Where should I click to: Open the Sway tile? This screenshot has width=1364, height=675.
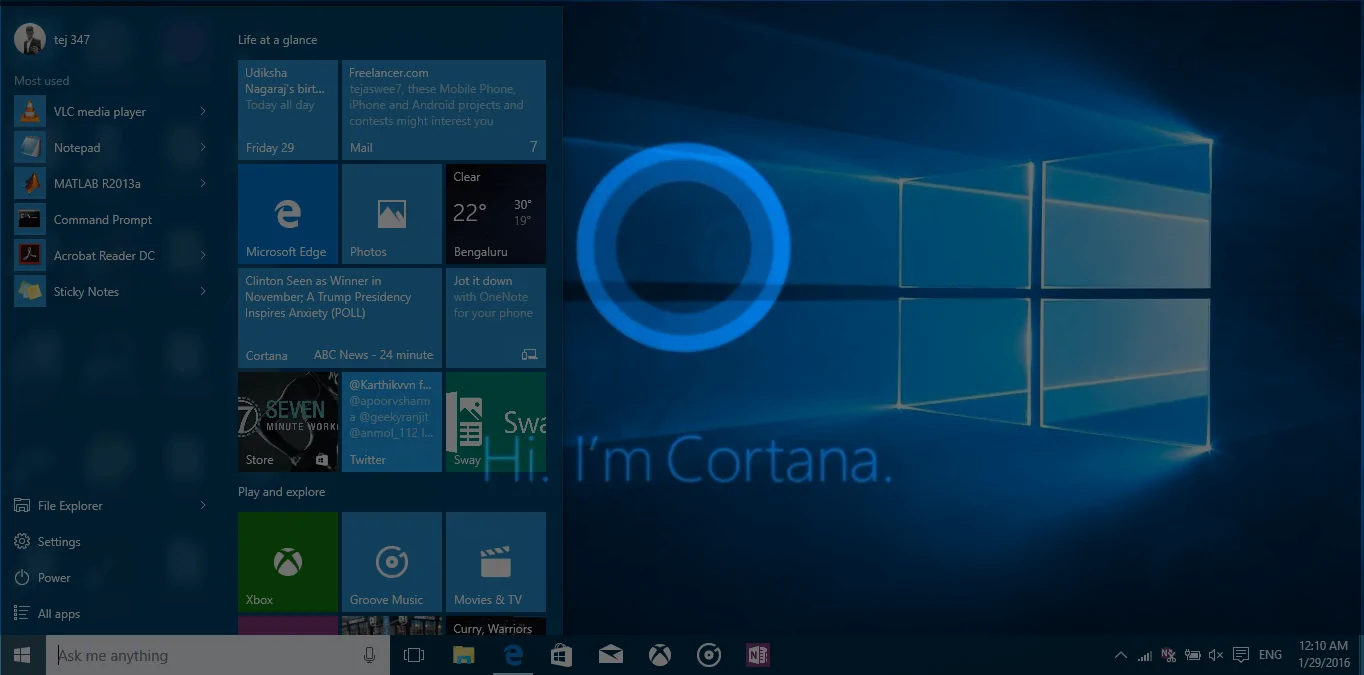(496, 422)
